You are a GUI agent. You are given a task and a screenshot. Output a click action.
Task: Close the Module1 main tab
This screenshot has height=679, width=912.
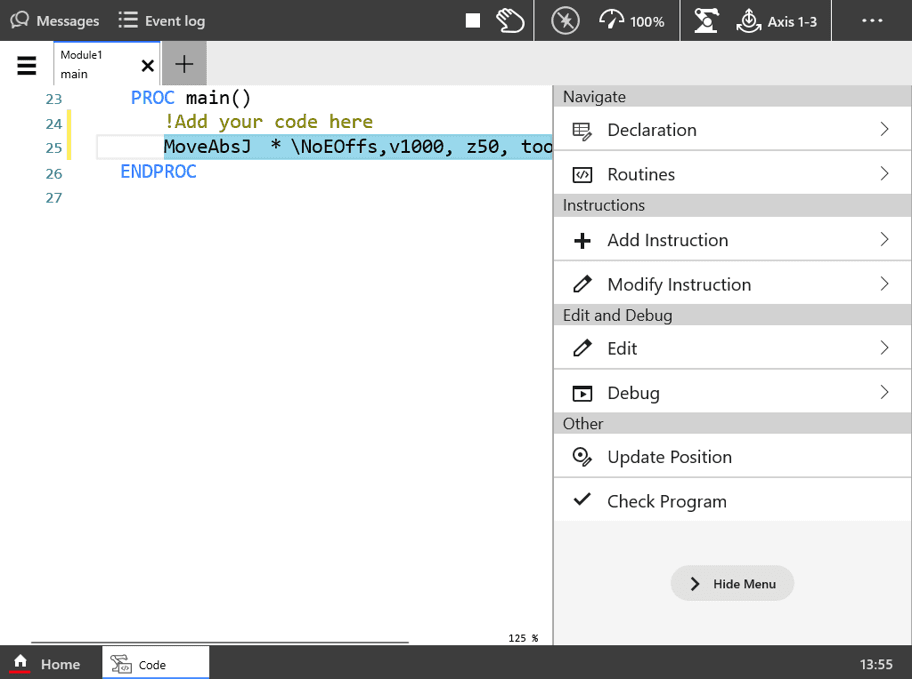coord(148,65)
